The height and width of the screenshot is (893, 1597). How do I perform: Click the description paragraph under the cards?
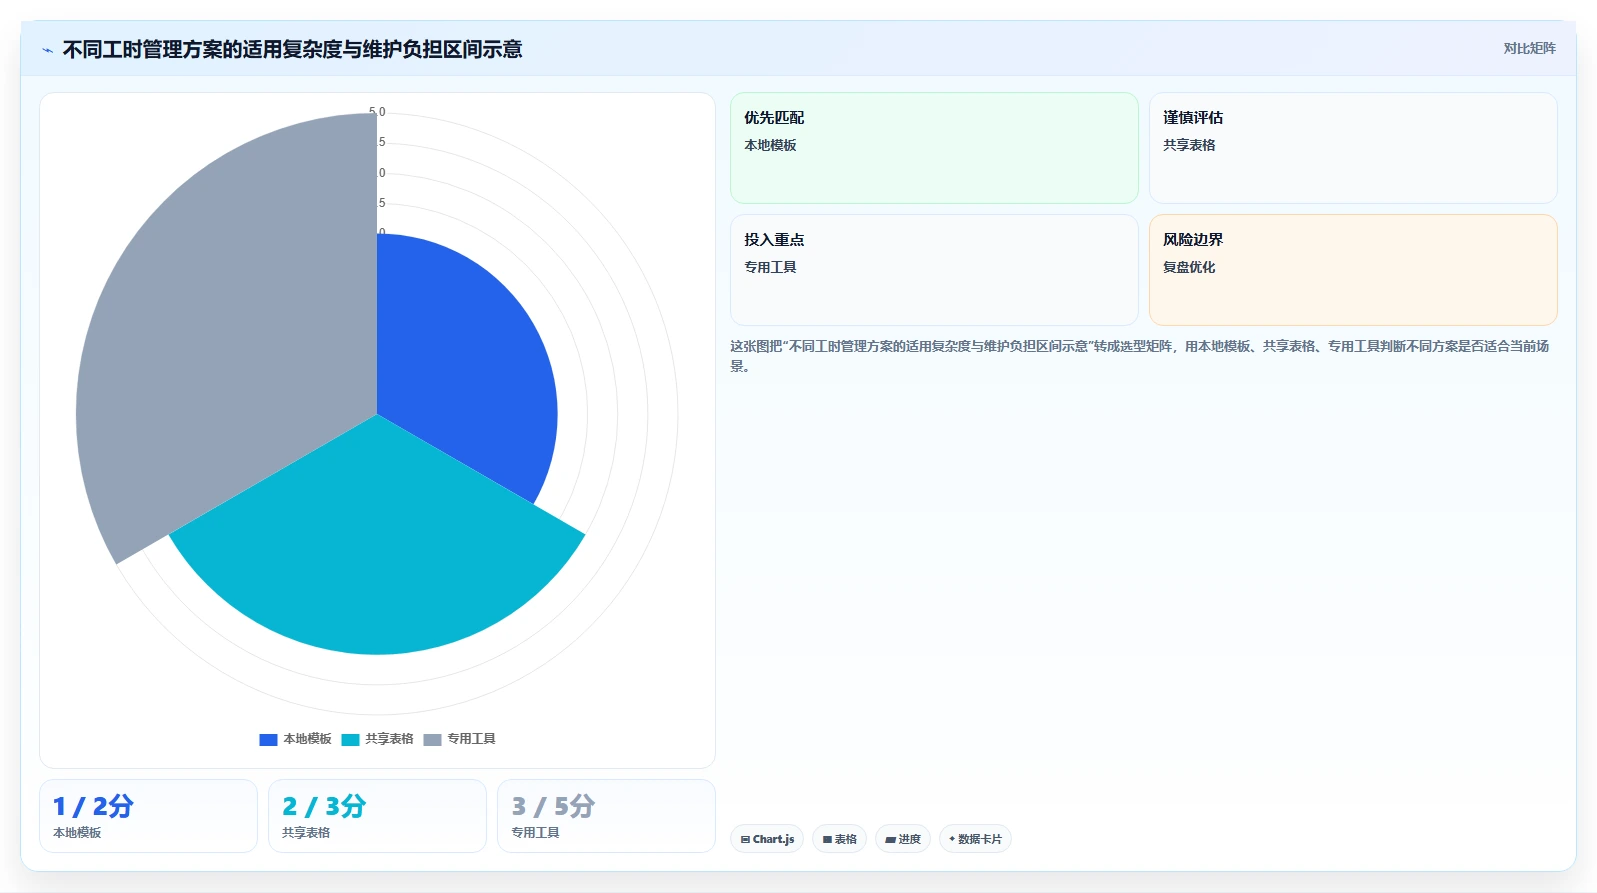point(1140,356)
